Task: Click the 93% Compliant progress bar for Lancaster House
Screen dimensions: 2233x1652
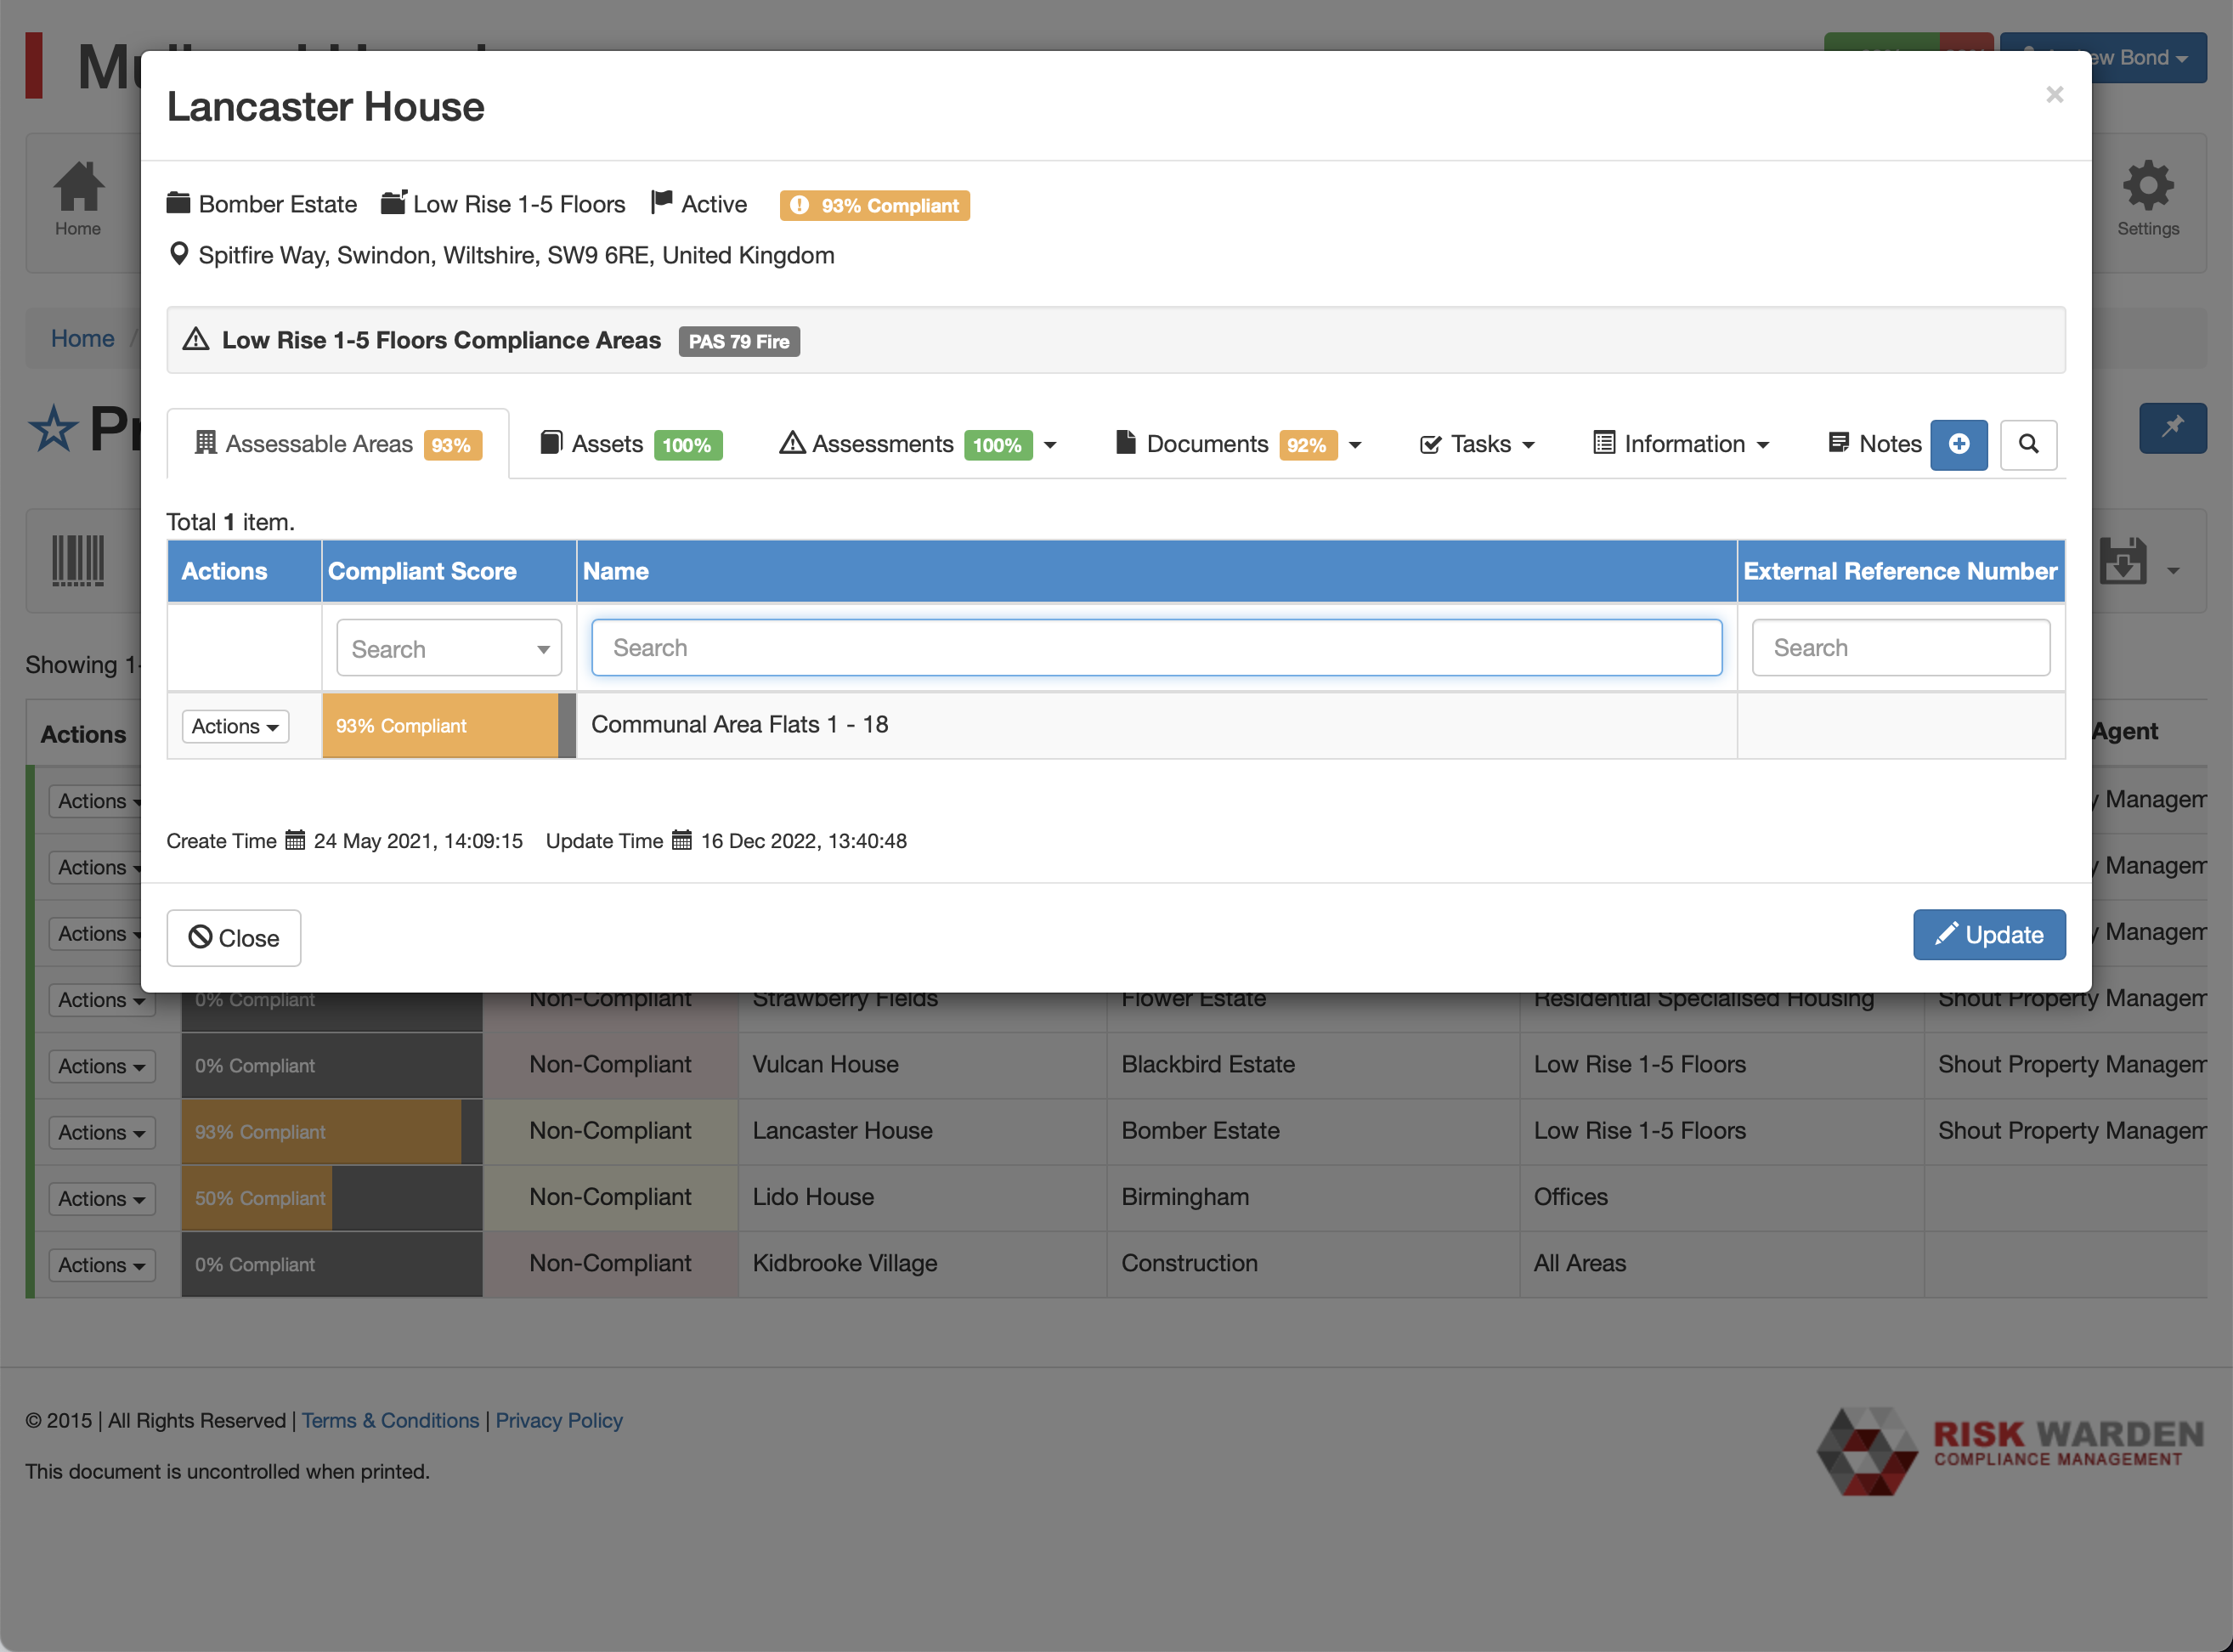Action: pyautogui.click(x=321, y=1131)
